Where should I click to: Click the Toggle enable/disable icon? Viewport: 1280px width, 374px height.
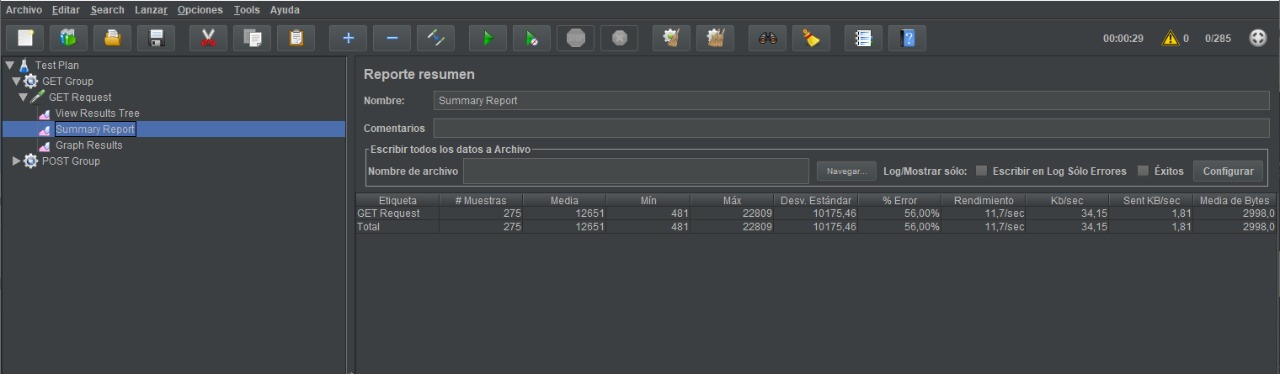pyautogui.click(x=436, y=38)
